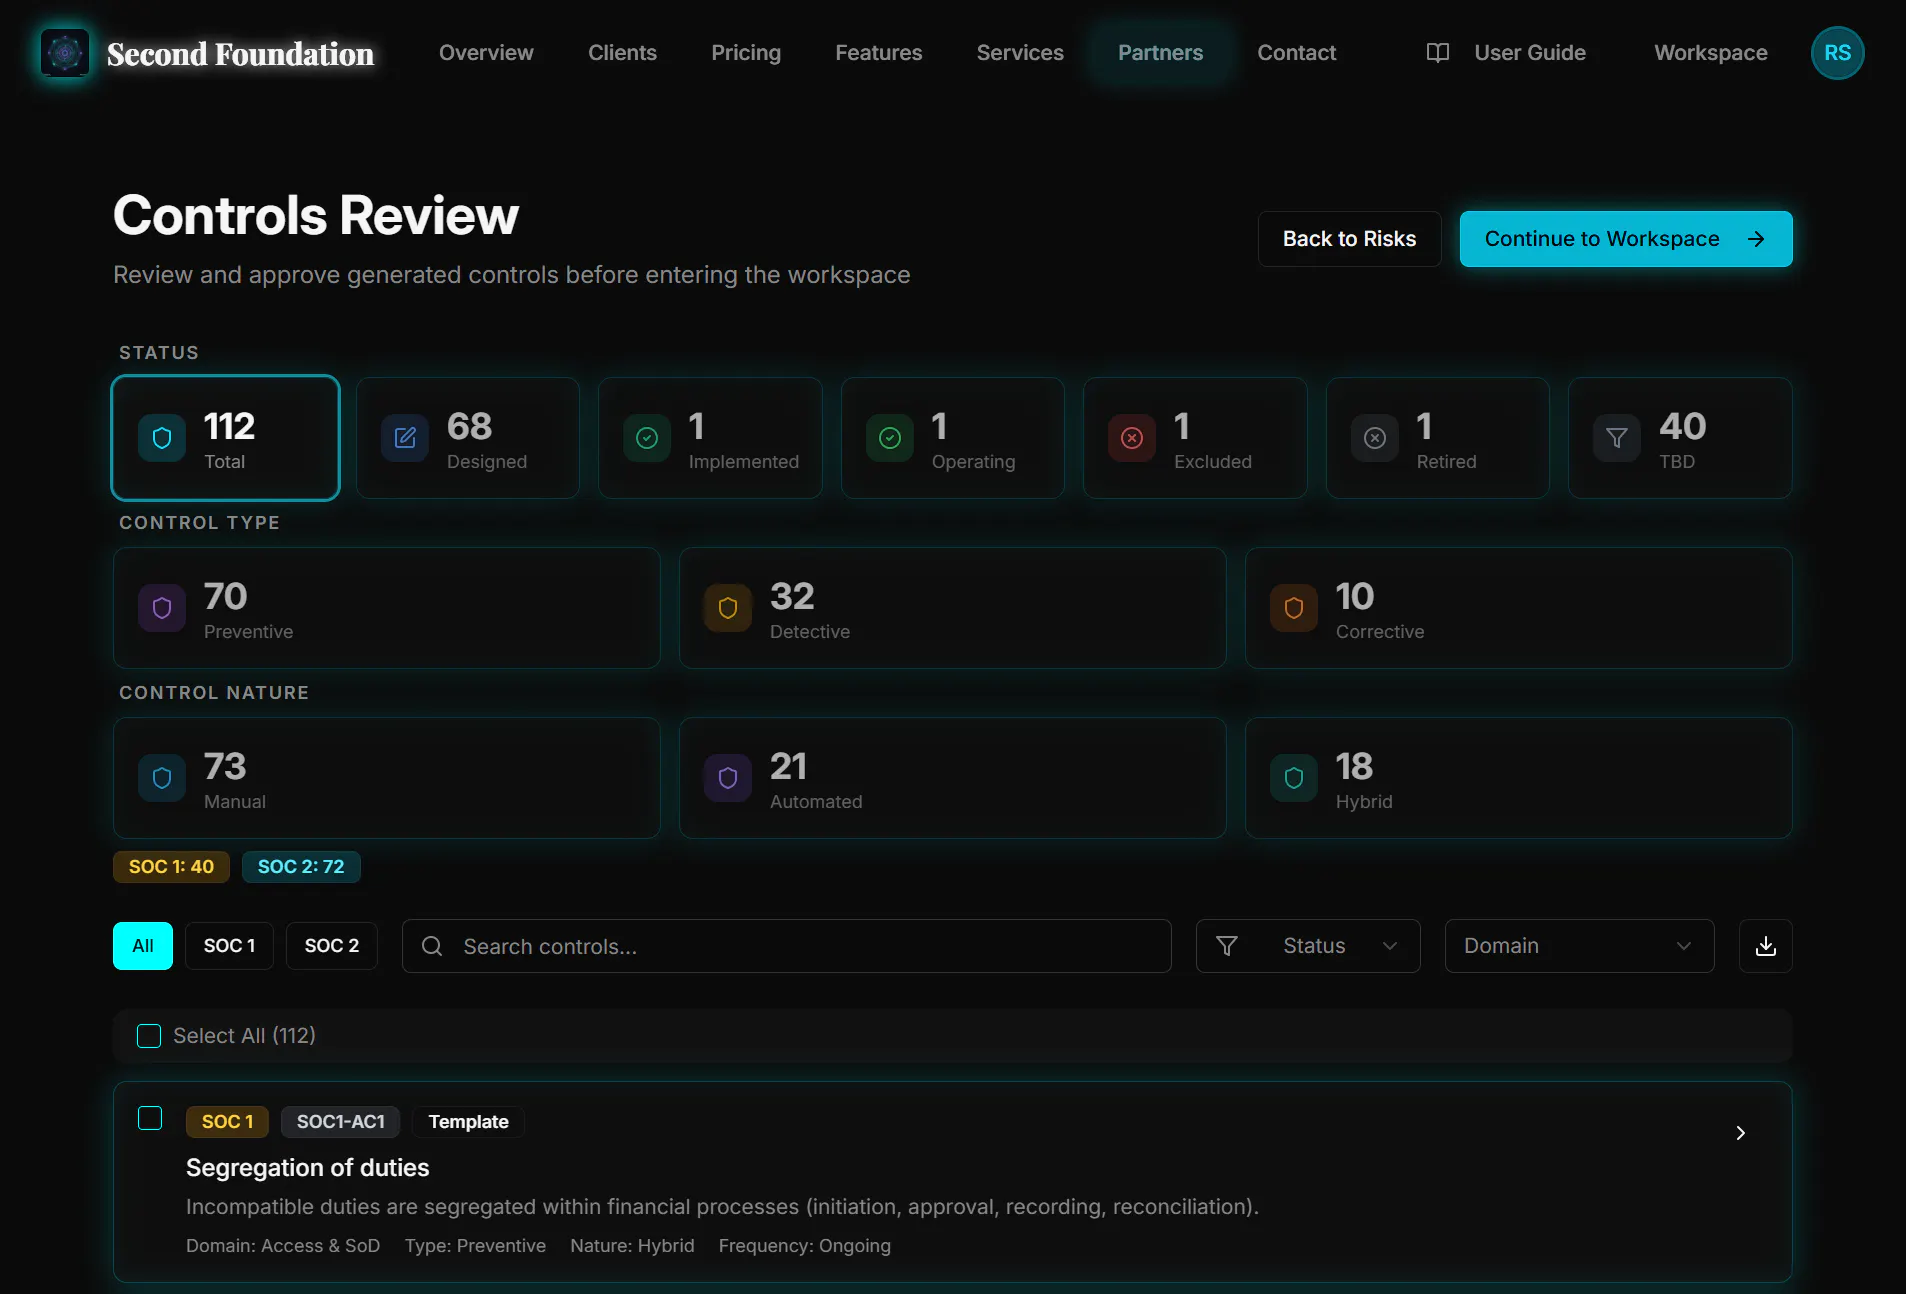
Task: Click the Hybrid shield icon
Action: [1294, 778]
